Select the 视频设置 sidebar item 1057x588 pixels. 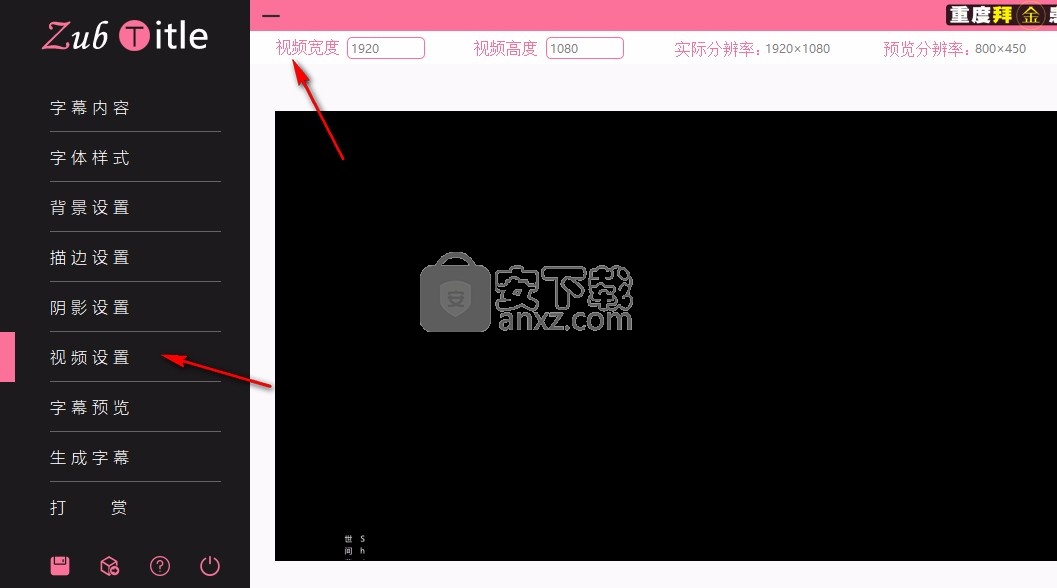click(x=90, y=358)
